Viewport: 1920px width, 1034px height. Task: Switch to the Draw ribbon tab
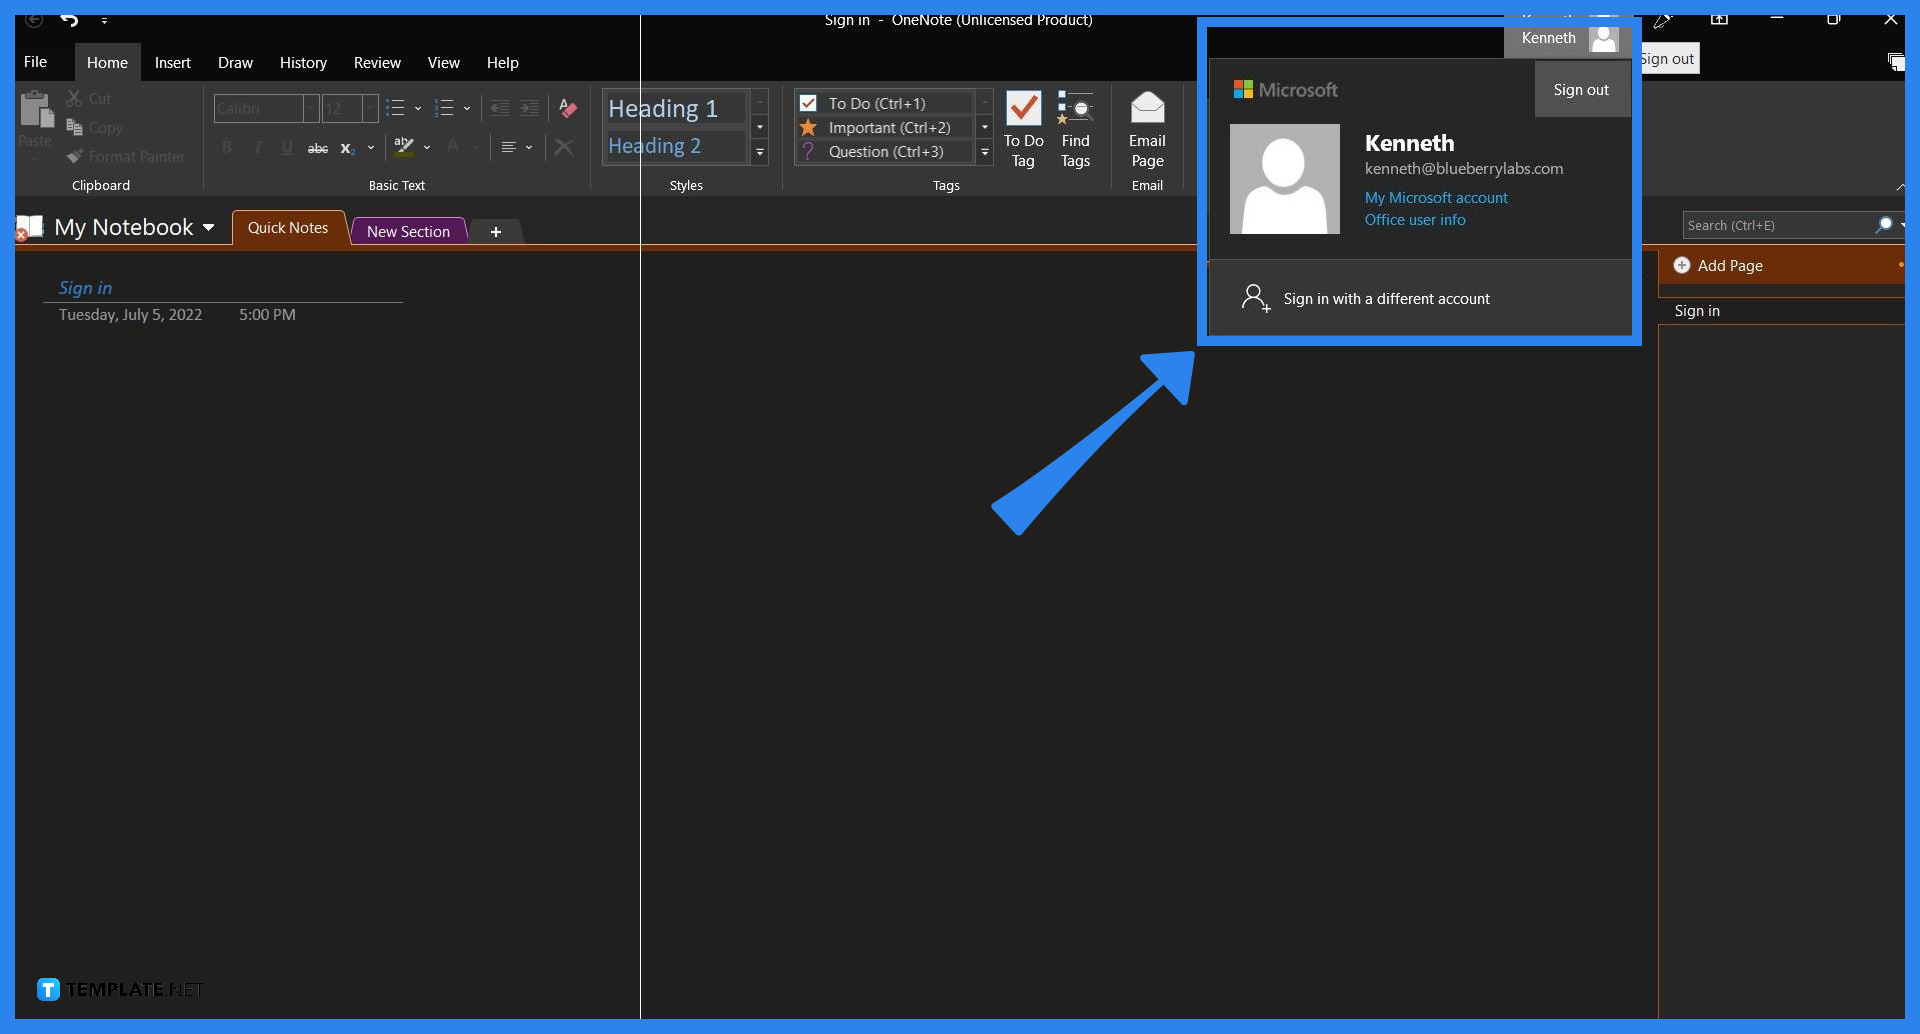click(235, 62)
